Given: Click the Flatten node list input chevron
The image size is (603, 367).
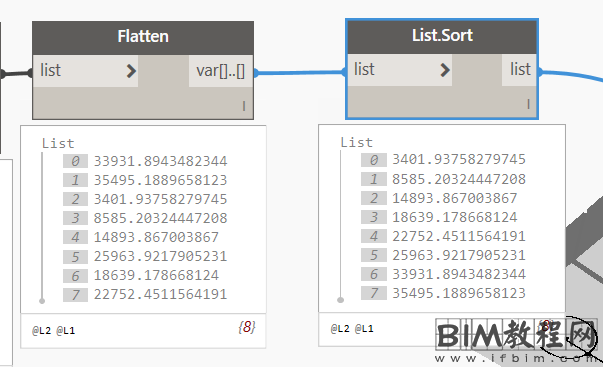Looking at the screenshot, I should click(131, 71).
